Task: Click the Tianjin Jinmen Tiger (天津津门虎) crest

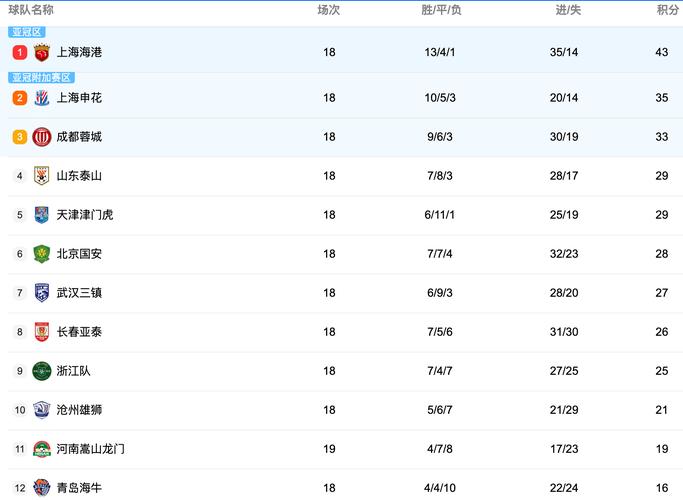Action: point(41,215)
